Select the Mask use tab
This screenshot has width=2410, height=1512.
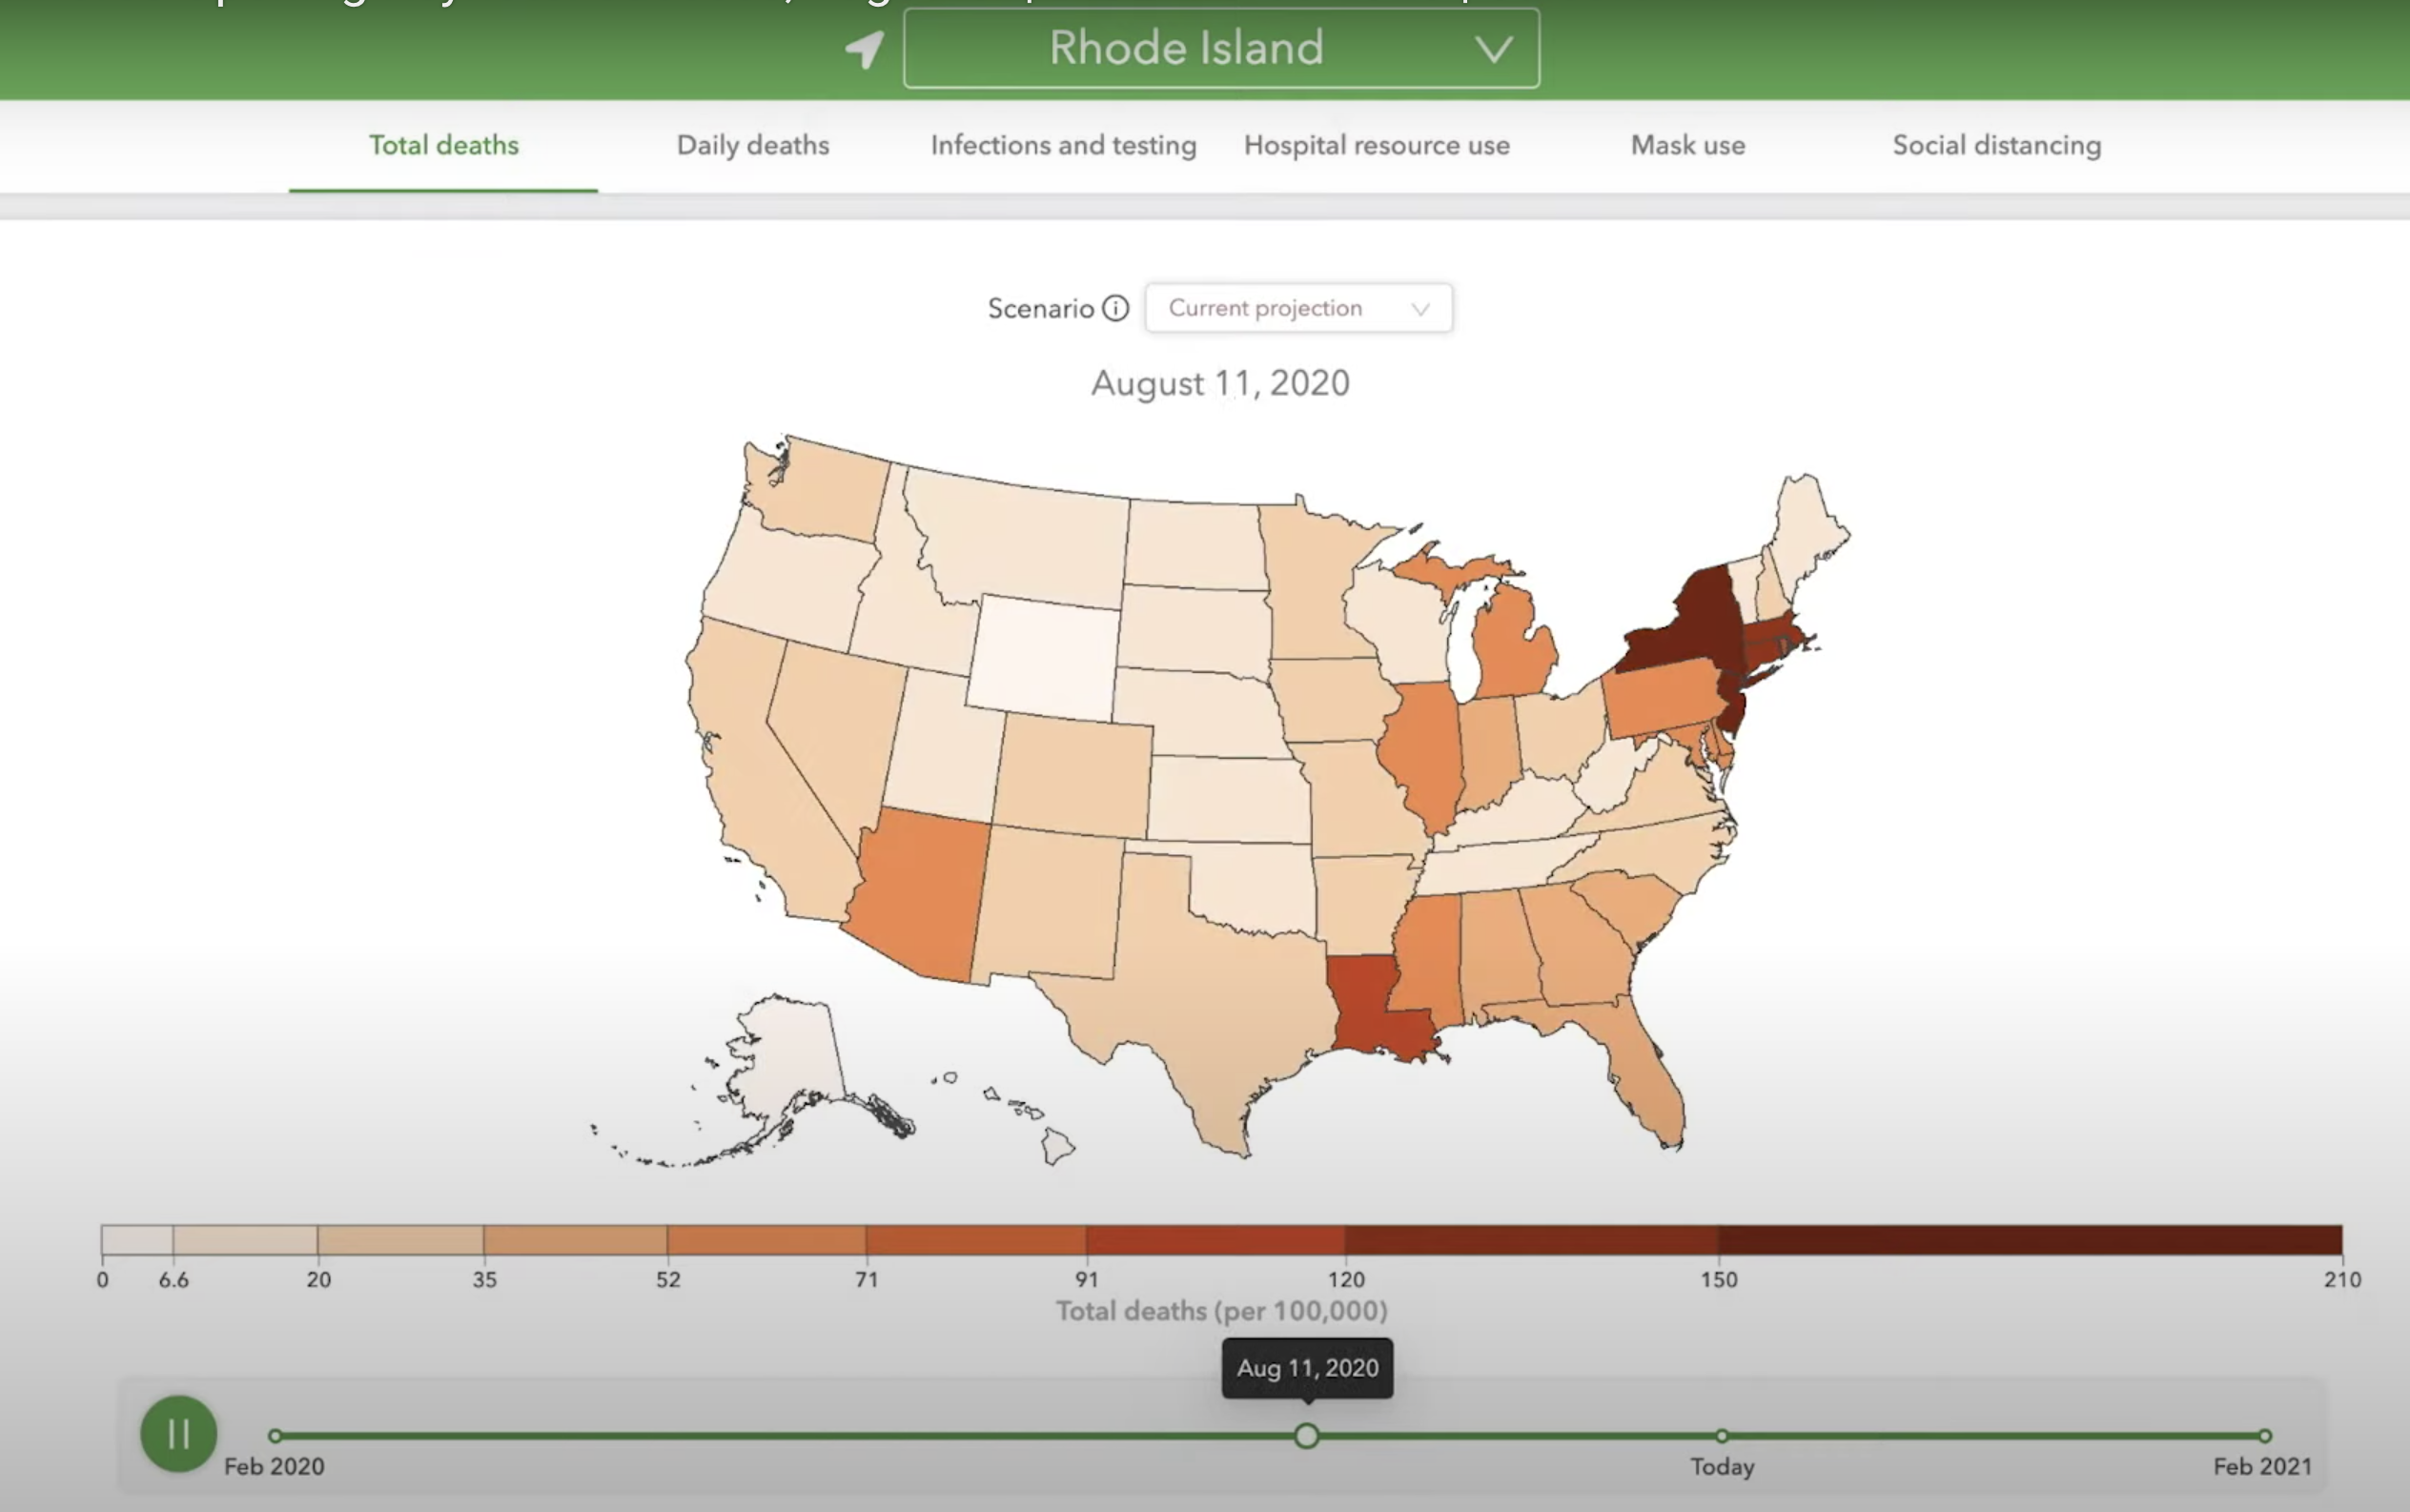pyautogui.click(x=1687, y=145)
